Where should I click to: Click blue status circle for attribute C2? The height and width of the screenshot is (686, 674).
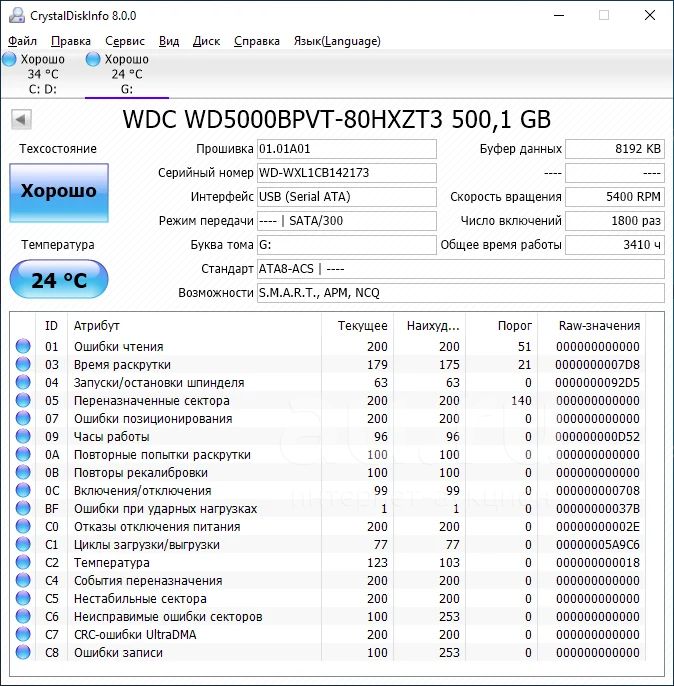pyautogui.click(x=23, y=562)
